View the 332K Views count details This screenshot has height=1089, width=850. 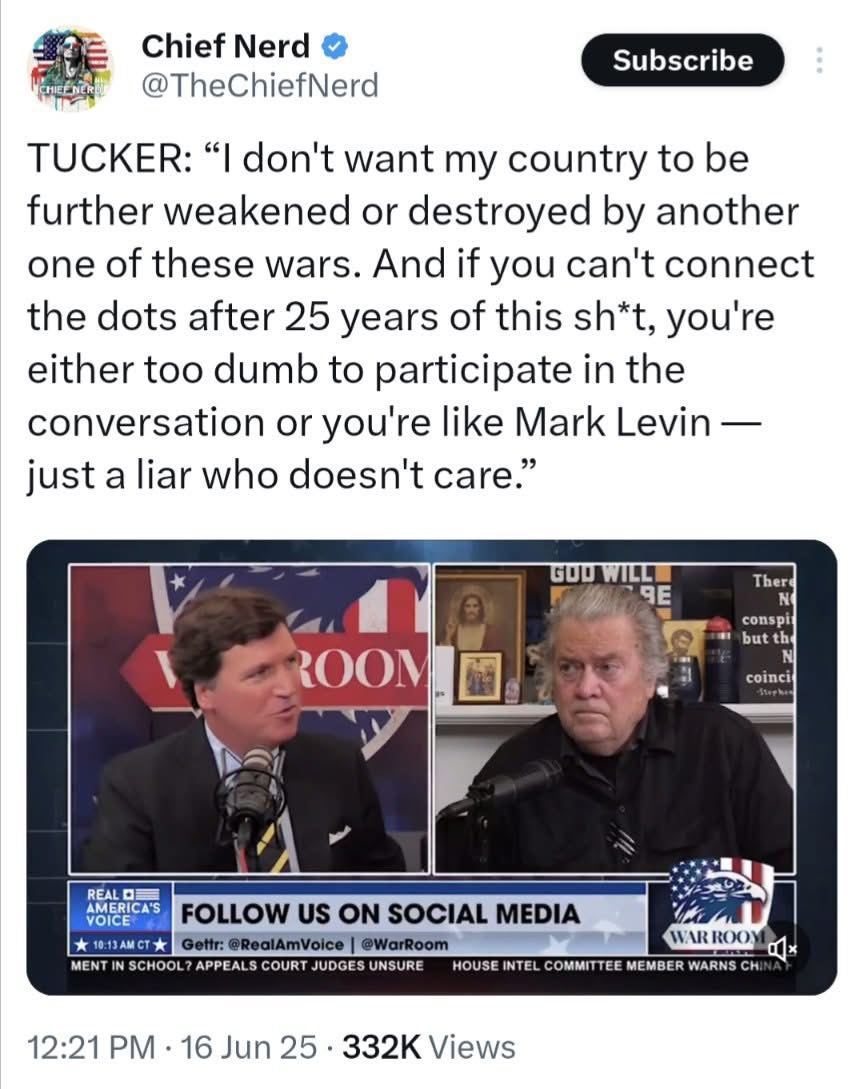point(428,1047)
